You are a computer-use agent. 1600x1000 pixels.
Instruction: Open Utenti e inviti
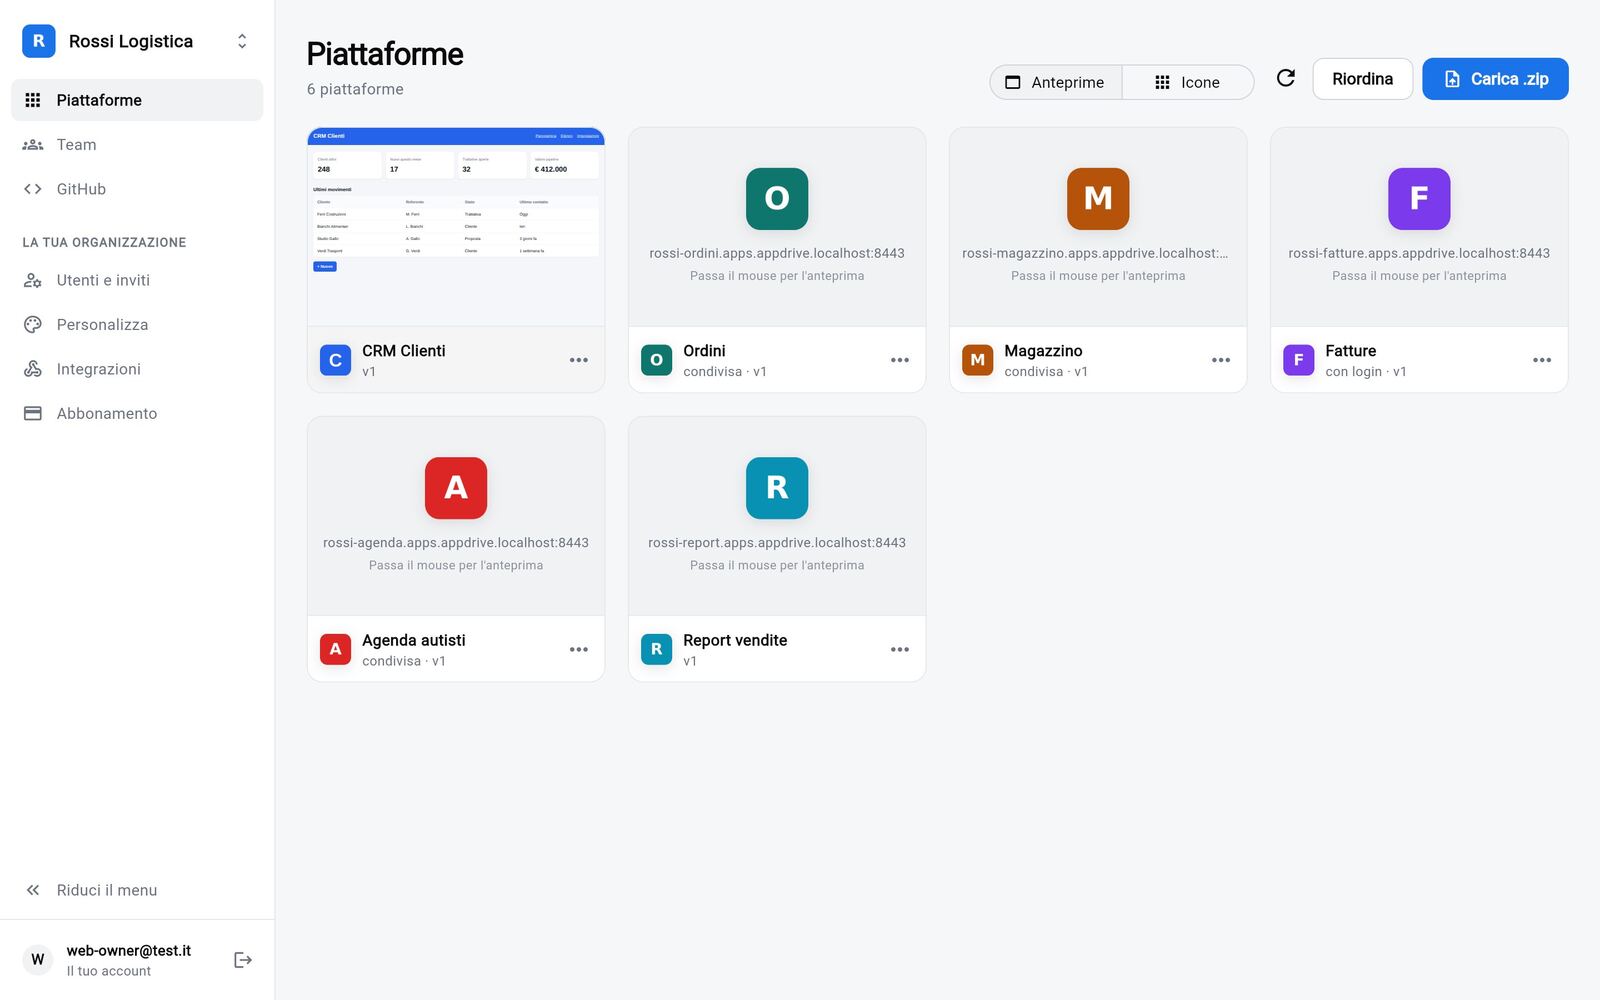pos(137,280)
